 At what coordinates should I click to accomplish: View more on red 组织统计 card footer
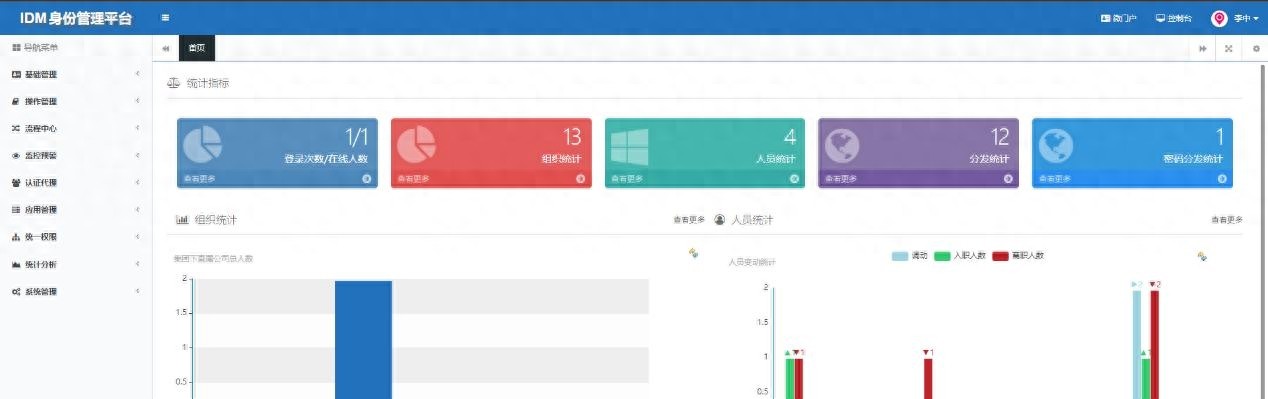coord(491,179)
